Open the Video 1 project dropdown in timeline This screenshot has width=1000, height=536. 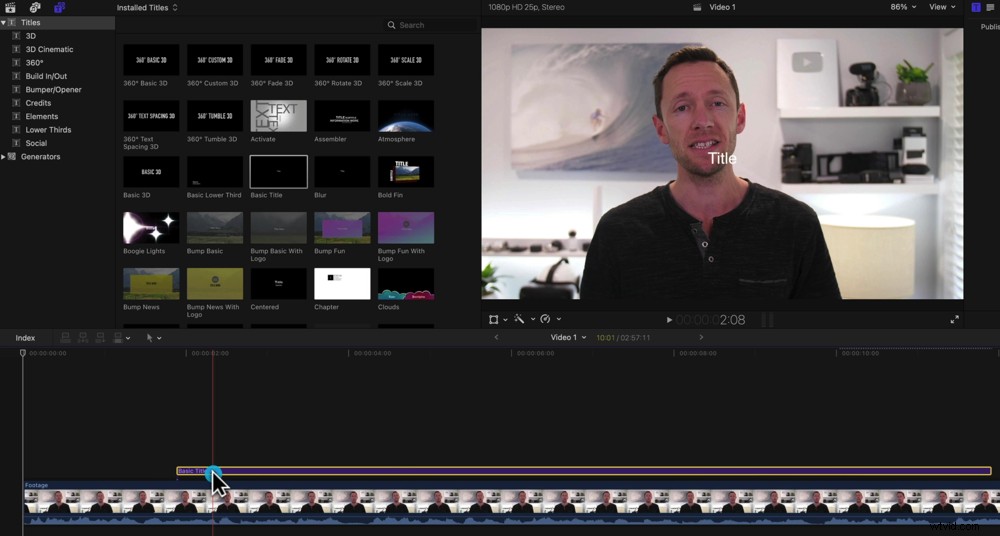(568, 337)
